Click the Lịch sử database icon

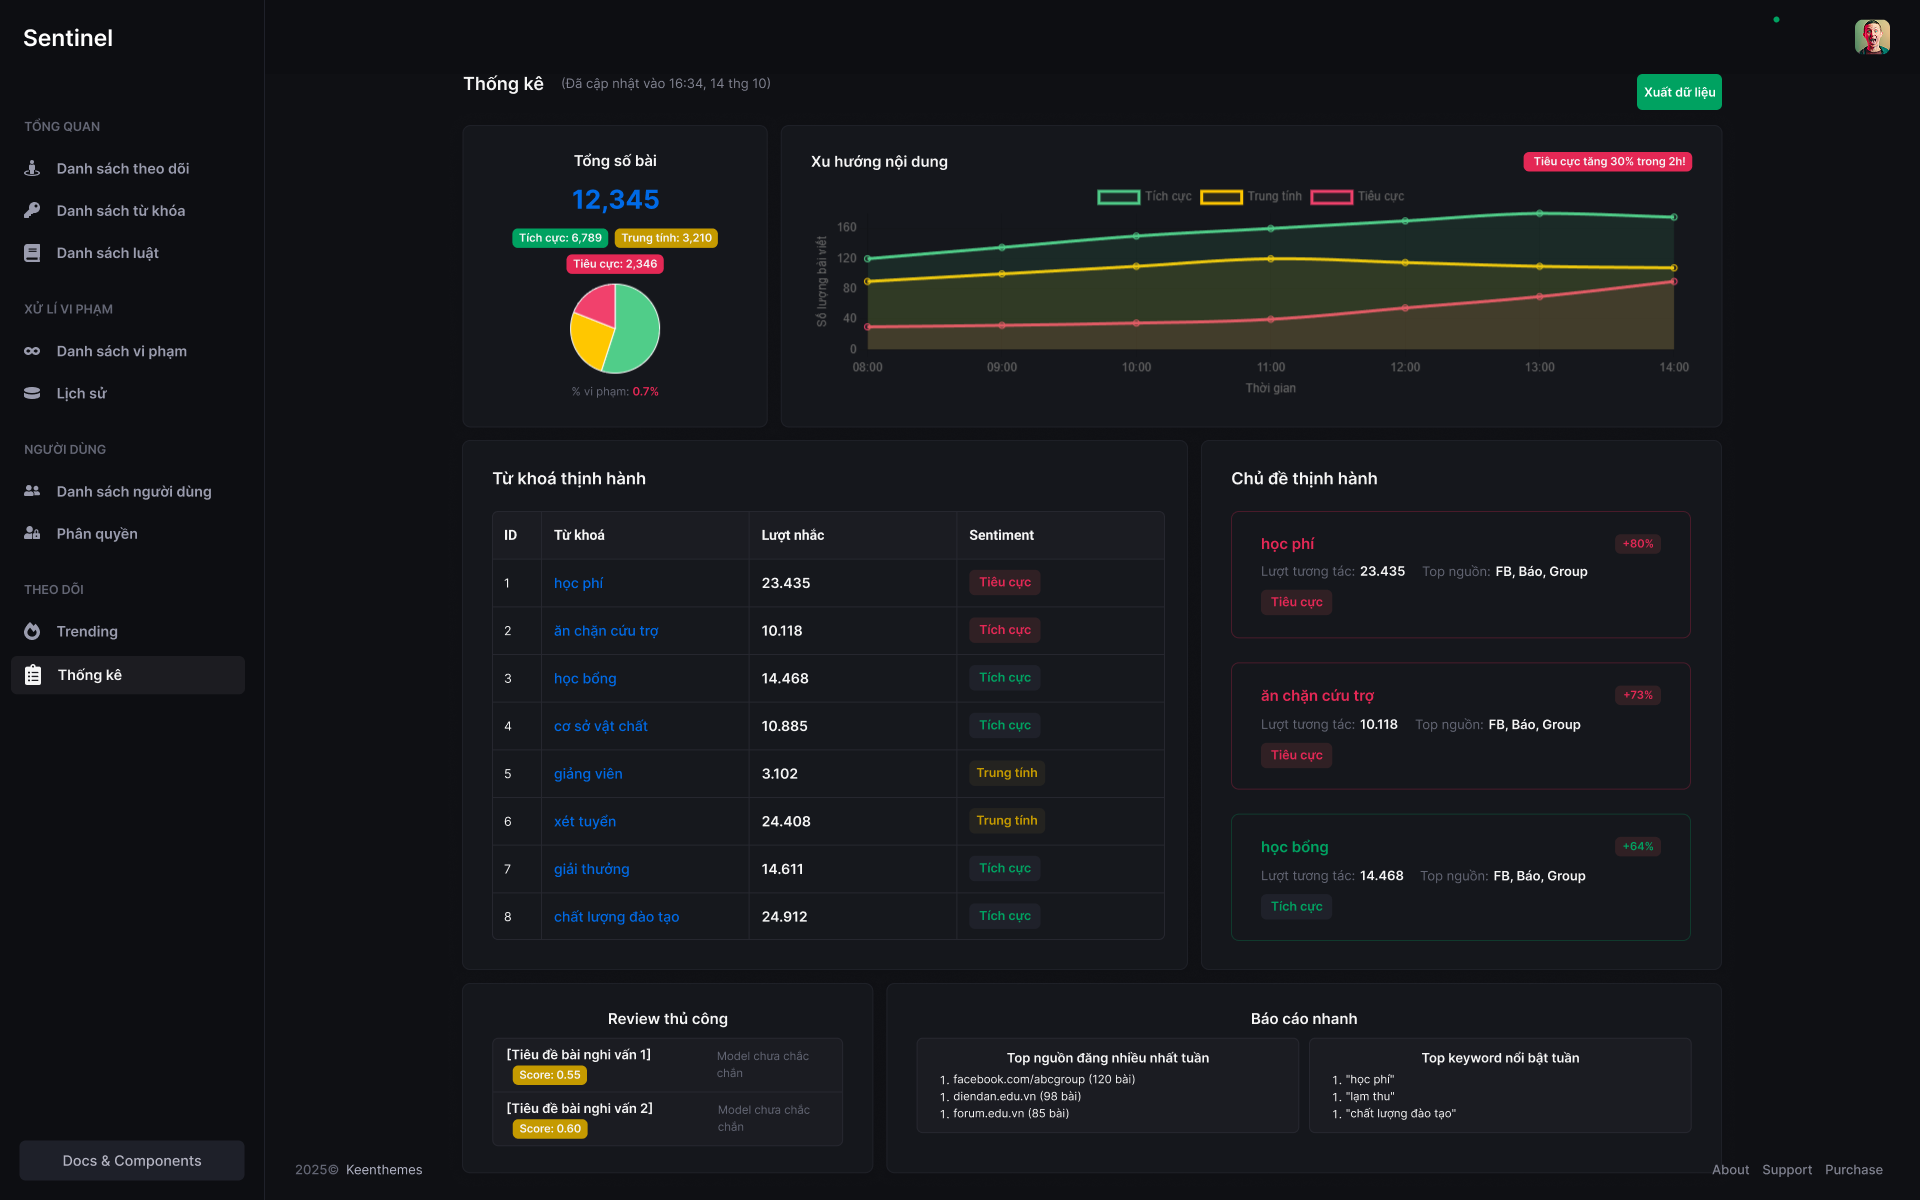click(32, 393)
